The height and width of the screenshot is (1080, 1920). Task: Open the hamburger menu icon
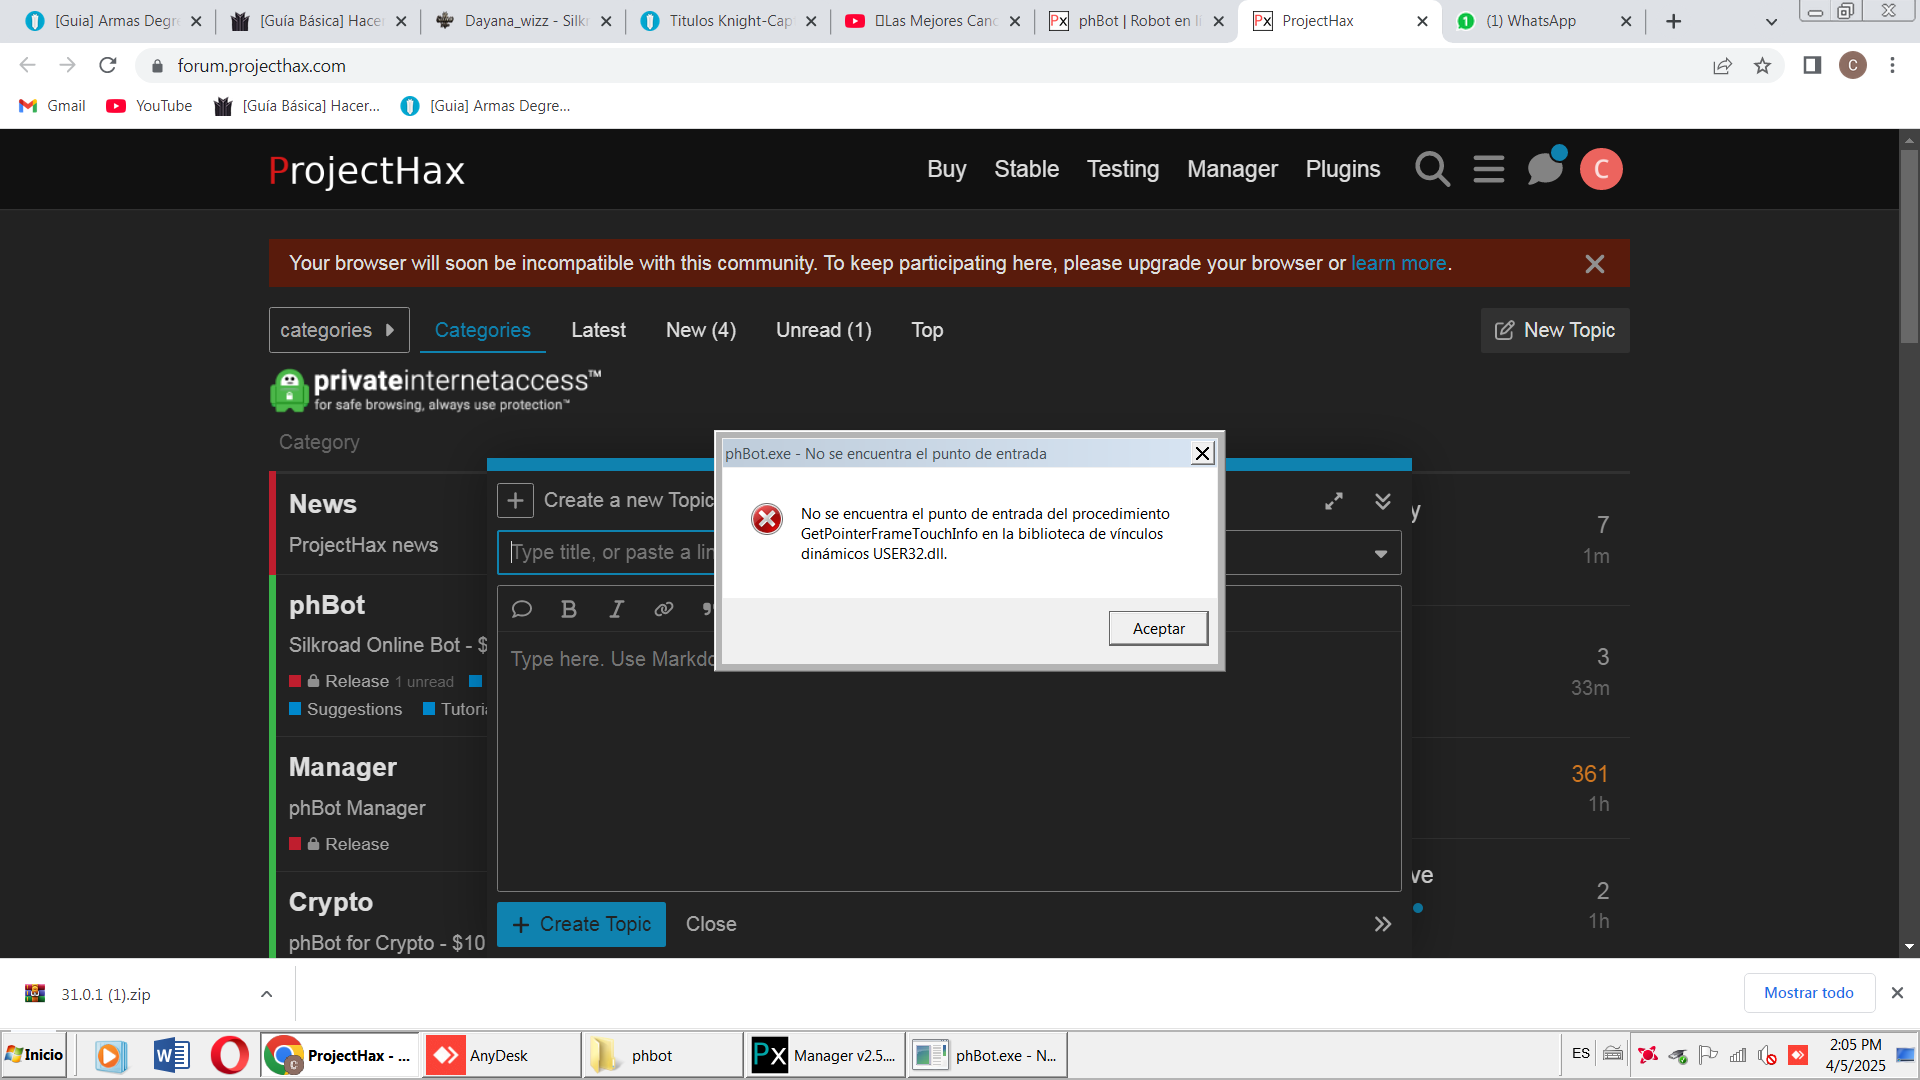pos(1488,169)
